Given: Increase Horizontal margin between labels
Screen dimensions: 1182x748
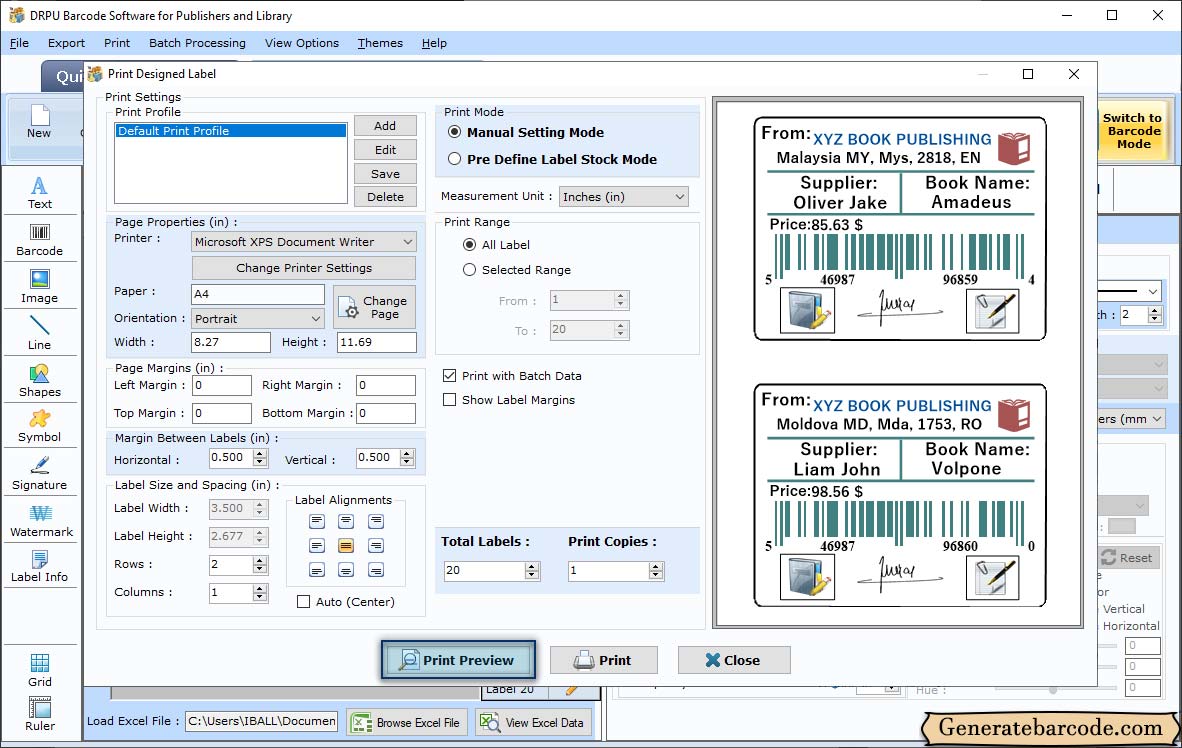Looking at the screenshot, I should [x=260, y=453].
